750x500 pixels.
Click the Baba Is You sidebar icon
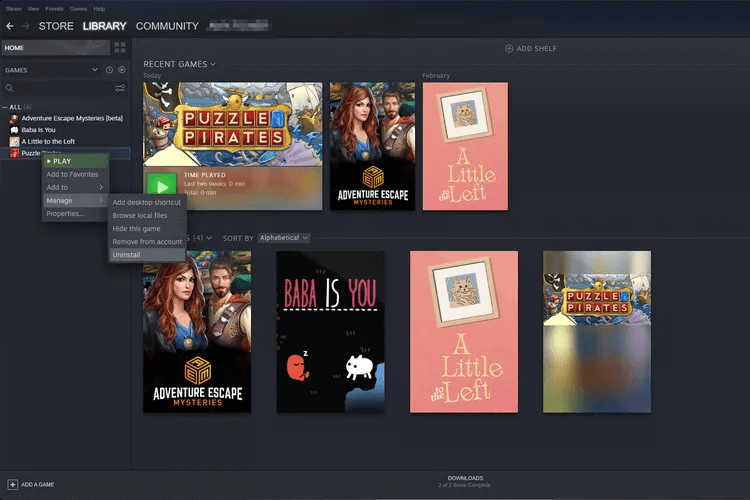[14, 130]
